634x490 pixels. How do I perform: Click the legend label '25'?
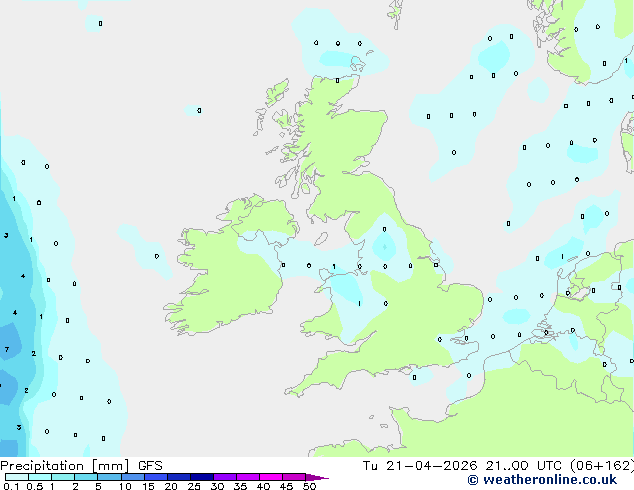point(194,486)
